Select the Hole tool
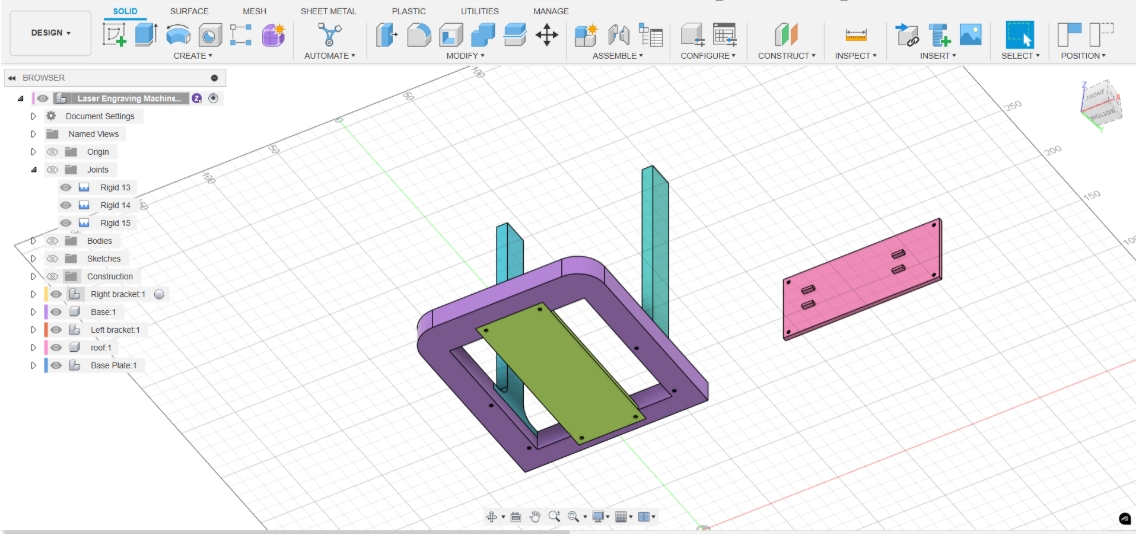1136x534 pixels. tap(210, 35)
